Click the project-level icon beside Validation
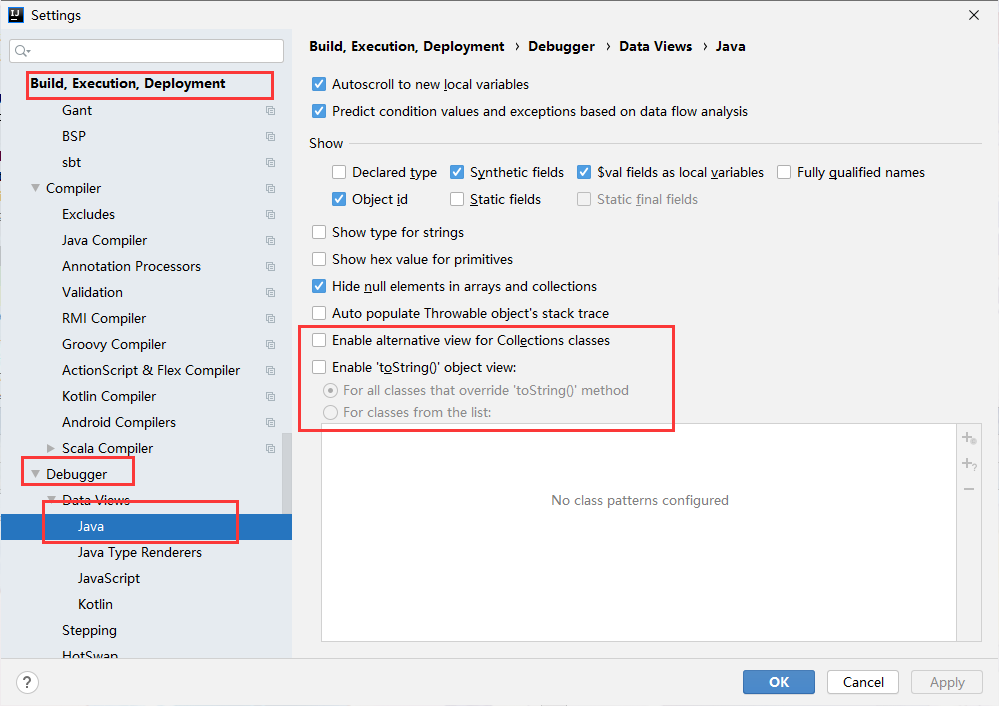Screen dimensions: 999x706 pos(270,292)
